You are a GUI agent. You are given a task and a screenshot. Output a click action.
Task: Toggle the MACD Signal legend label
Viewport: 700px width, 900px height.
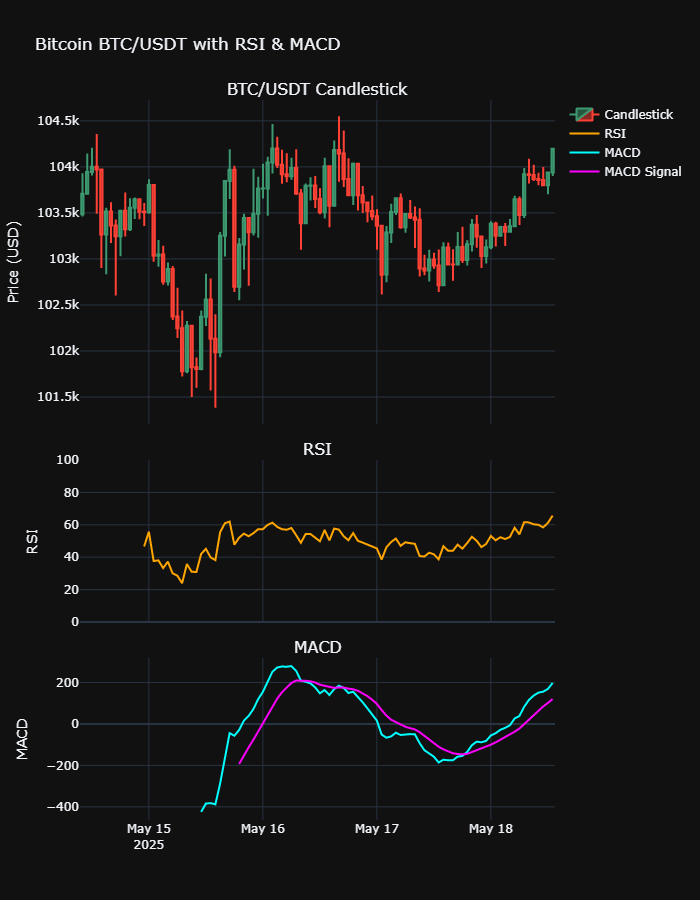click(x=642, y=172)
